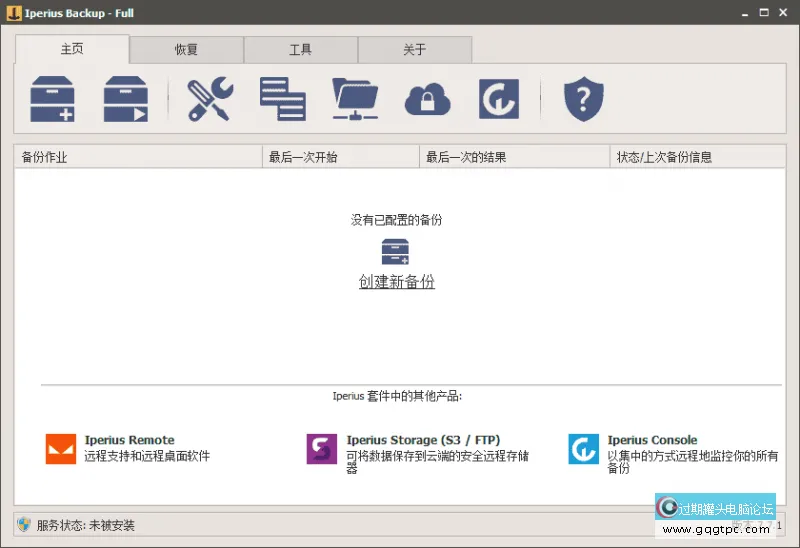Click the 创建新备份 link
This screenshot has width=800, height=548.
click(397, 282)
